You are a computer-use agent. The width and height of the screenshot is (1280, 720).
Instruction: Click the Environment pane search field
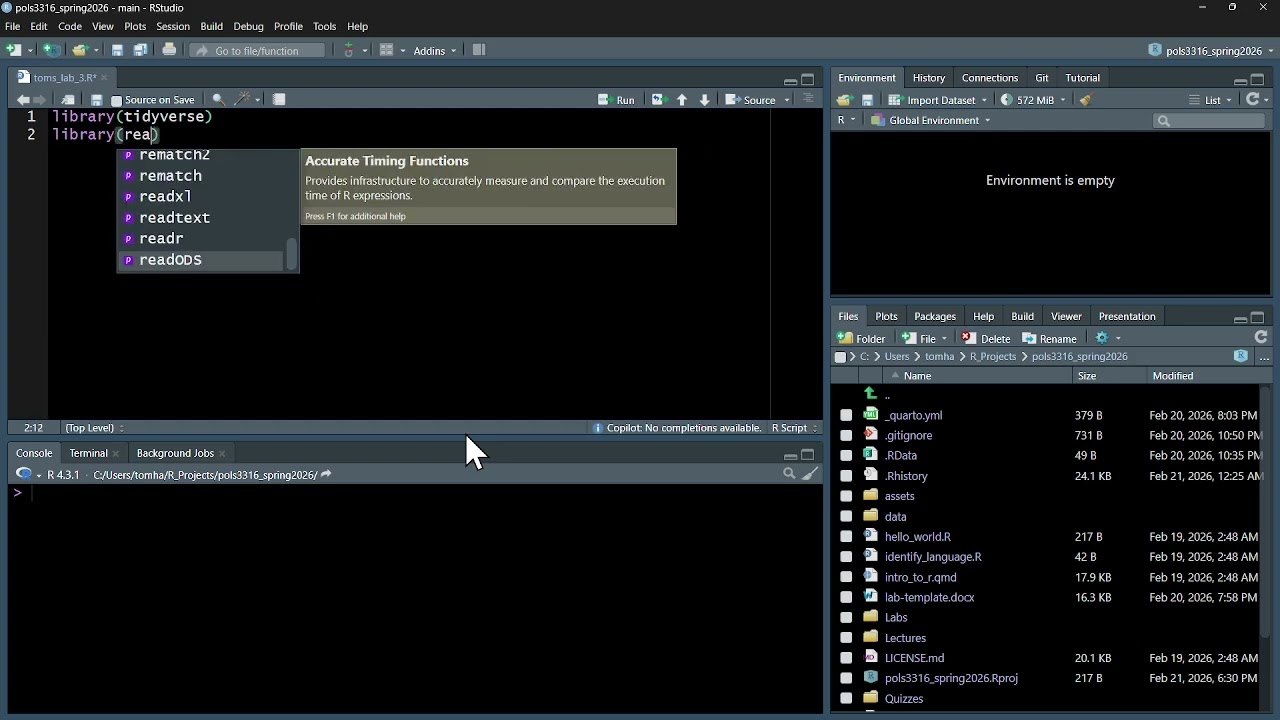pyautogui.click(x=1210, y=121)
